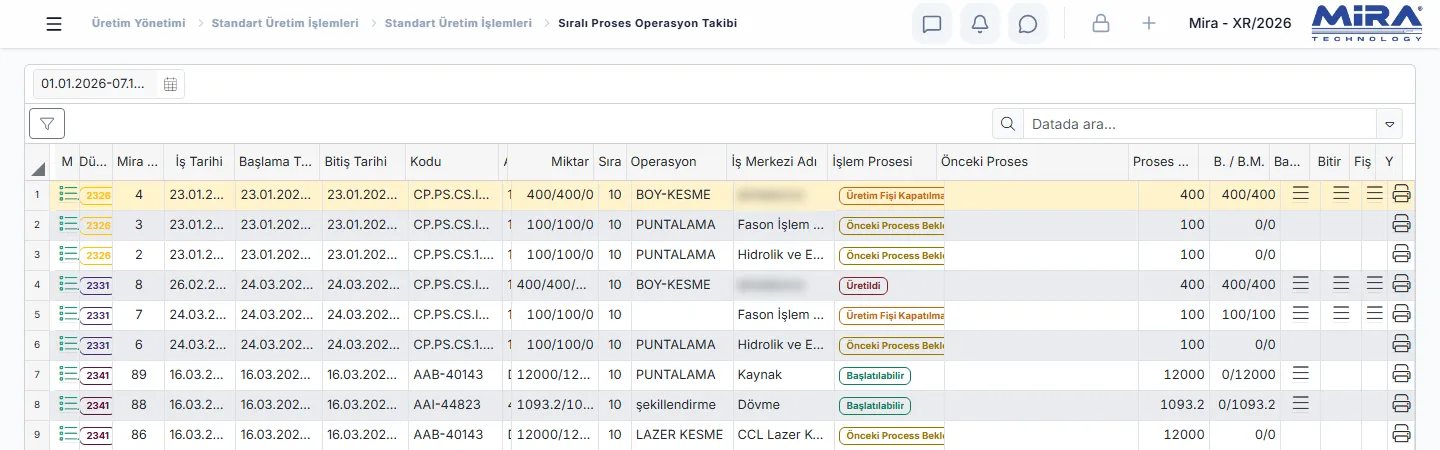1440x450 pixels.
Task: Open the calendar date picker icon
Action: 171,84
